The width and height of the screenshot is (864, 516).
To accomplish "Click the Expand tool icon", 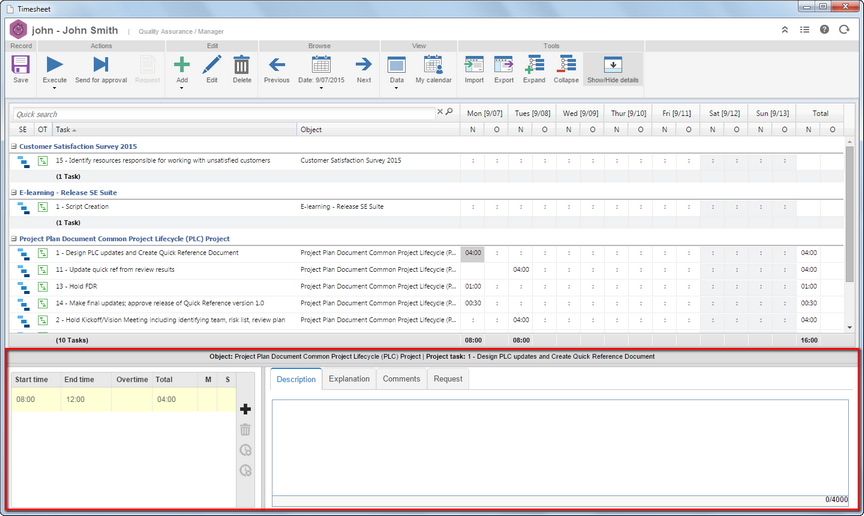I will tap(534, 65).
